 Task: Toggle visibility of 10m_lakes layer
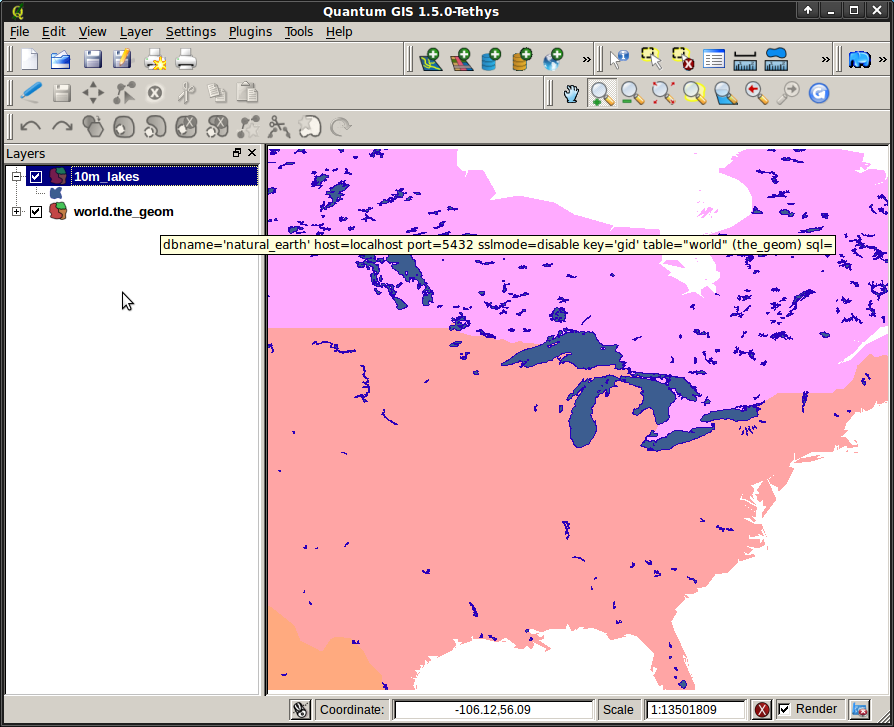36,177
